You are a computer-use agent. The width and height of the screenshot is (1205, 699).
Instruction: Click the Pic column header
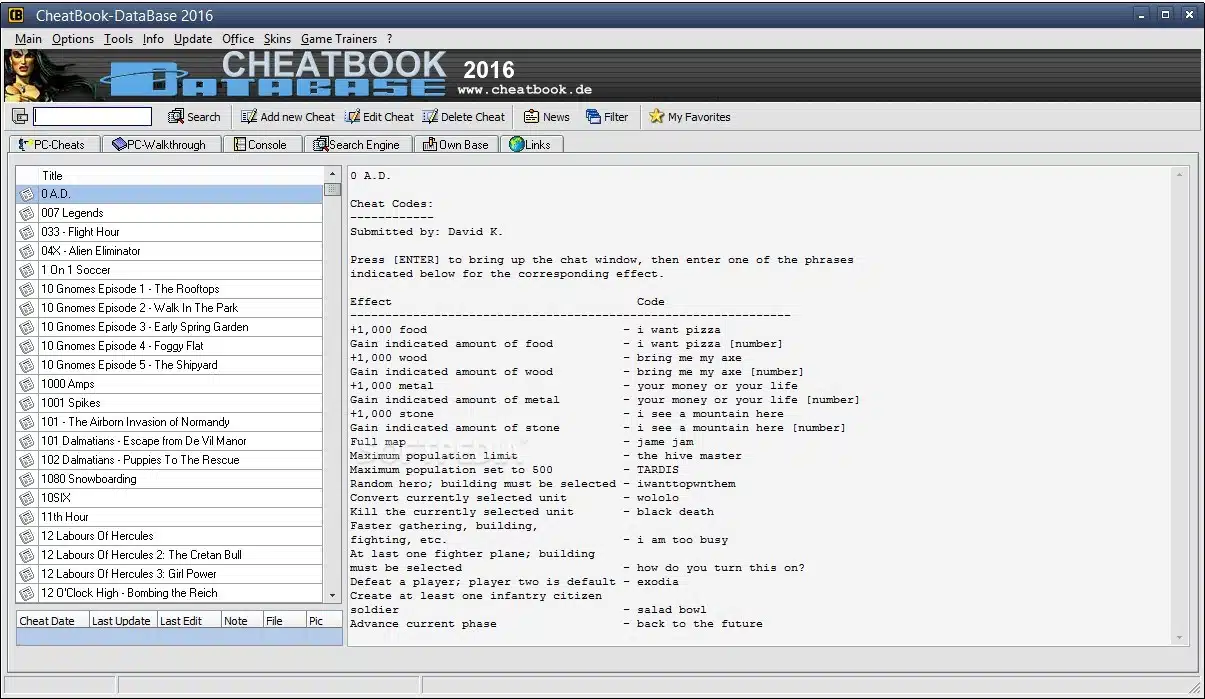323,620
